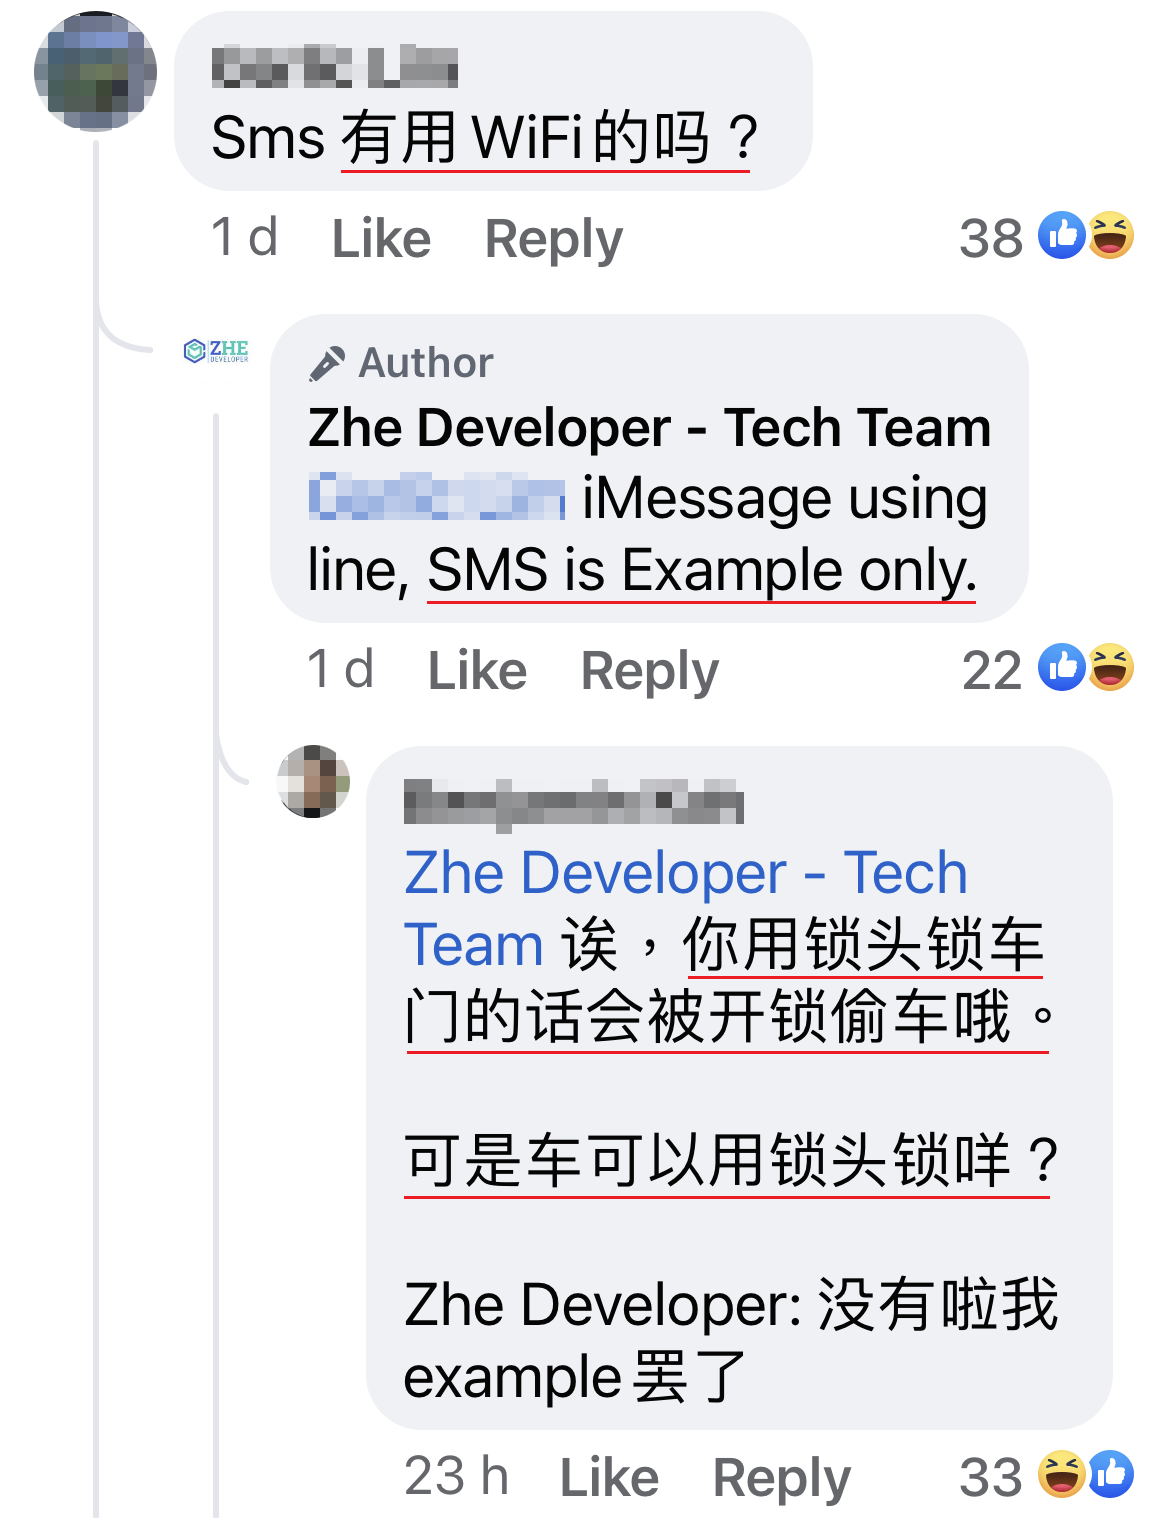View the thumbs-up reaction icon beside 38
Image resolution: width=1170 pixels, height=1518 pixels.
[1062, 236]
